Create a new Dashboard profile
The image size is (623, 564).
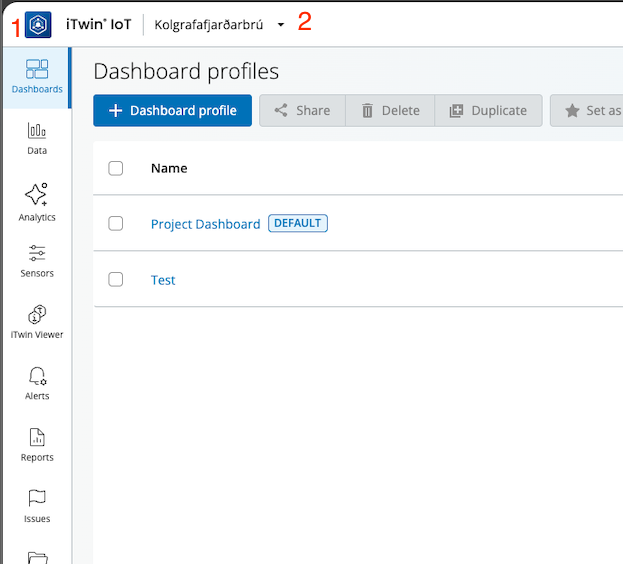pos(172,110)
